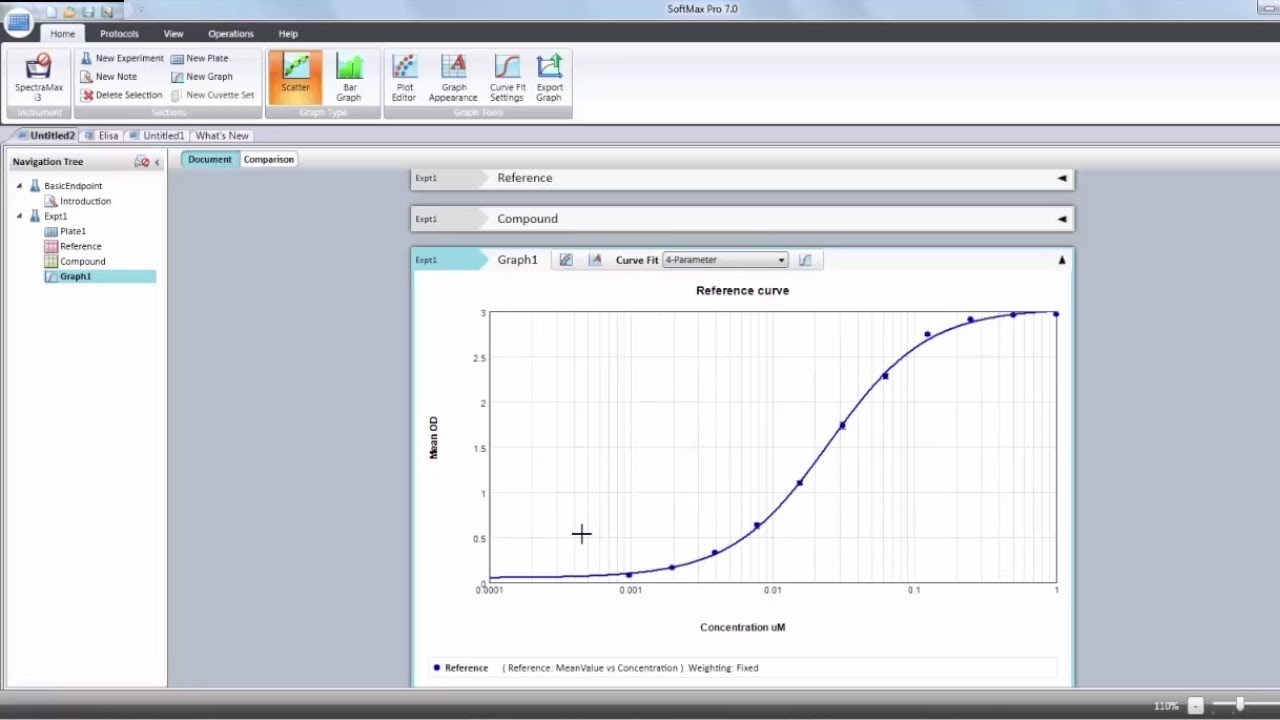
Task: Select BasicEndpoint in Navigation Tree
Action: point(73,186)
